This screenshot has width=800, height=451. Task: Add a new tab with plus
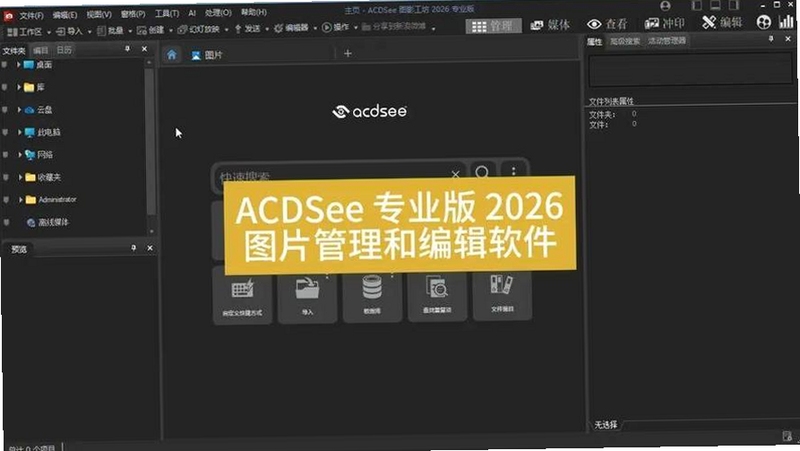click(347, 53)
